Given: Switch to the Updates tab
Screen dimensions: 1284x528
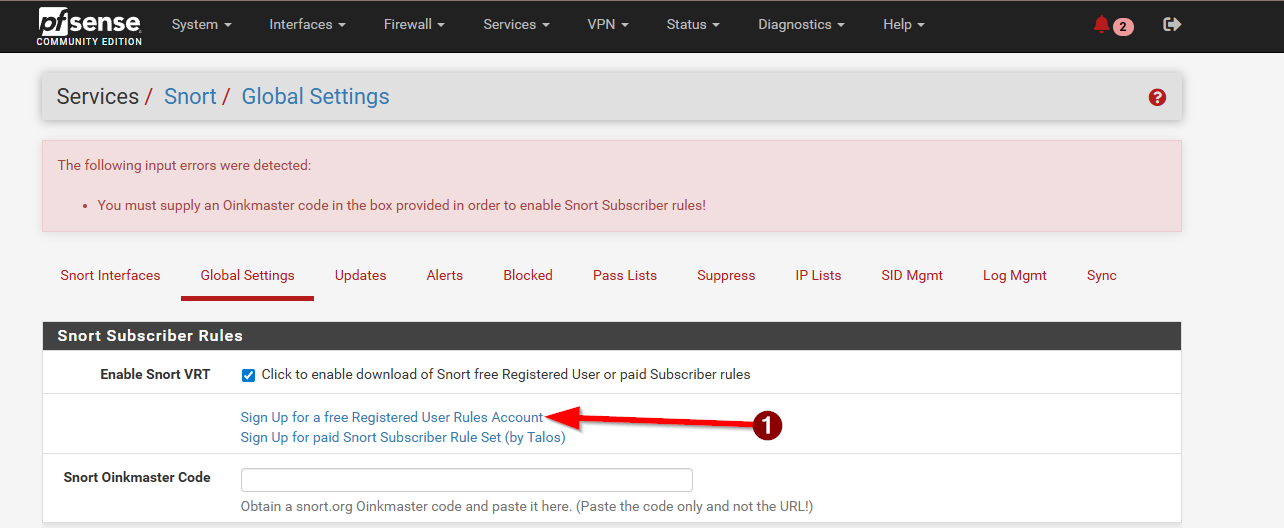Looking at the screenshot, I should [360, 276].
